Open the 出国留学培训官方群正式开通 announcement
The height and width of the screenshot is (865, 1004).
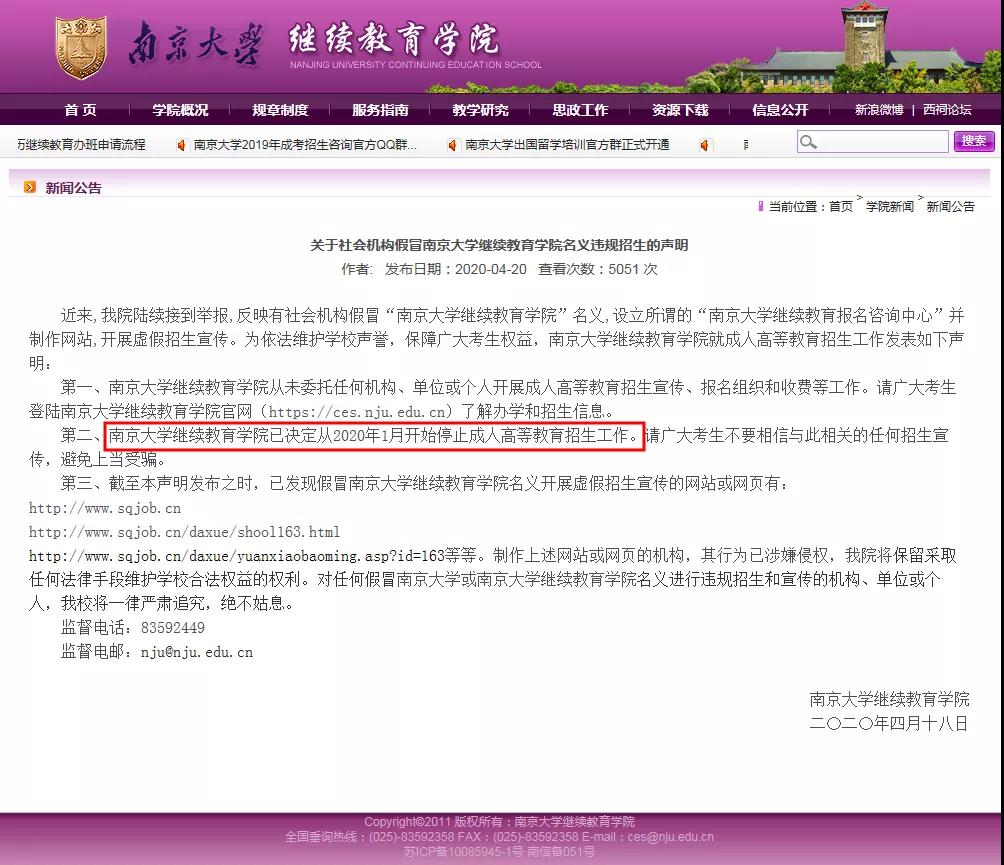pyautogui.click(x=567, y=145)
